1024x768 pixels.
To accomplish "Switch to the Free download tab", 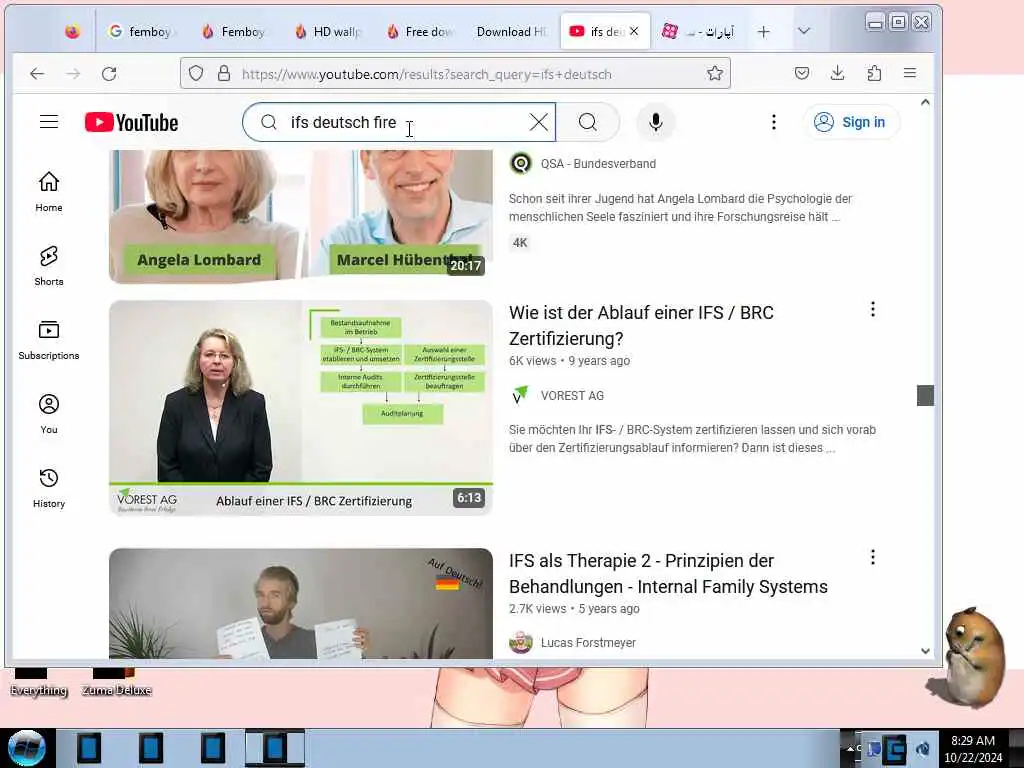I will pos(420,31).
